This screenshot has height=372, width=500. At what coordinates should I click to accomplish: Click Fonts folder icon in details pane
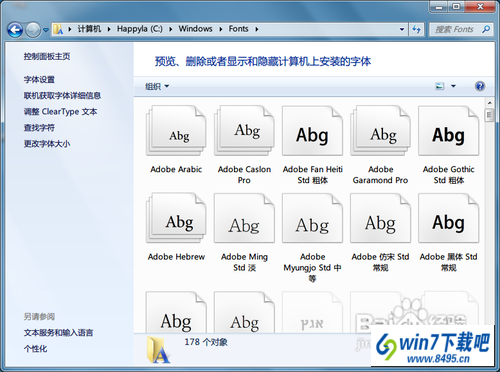point(158,350)
